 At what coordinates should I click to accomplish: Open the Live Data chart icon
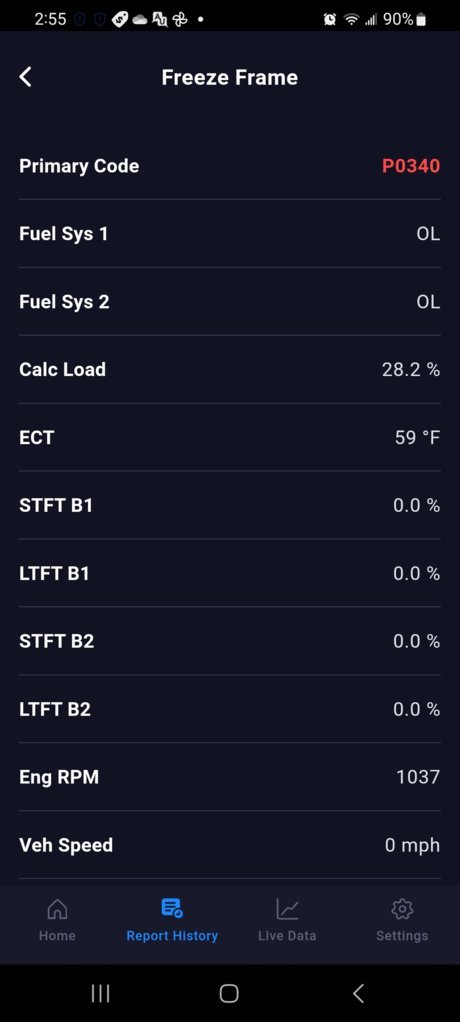coord(287,908)
